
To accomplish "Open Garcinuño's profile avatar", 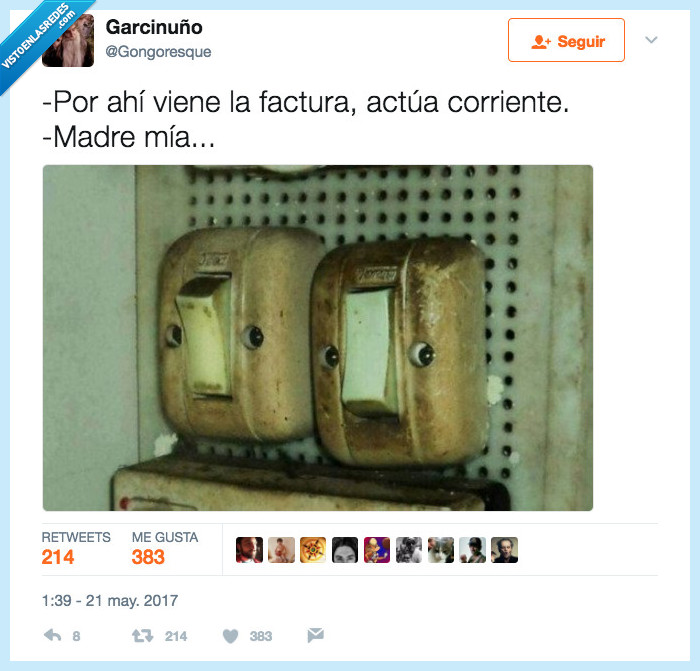I will [68, 40].
